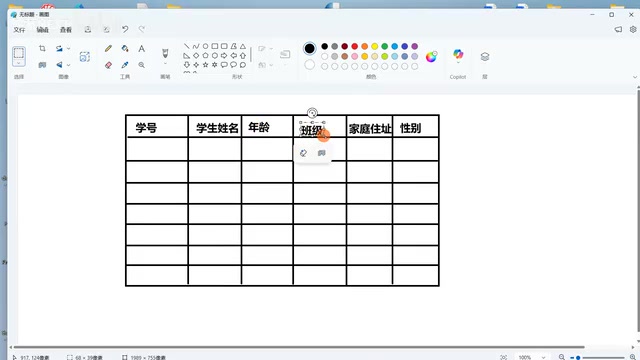The width and height of the screenshot is (640, 360).
Task: Open the shape Outline dropdown
Action: click(265, 49)
